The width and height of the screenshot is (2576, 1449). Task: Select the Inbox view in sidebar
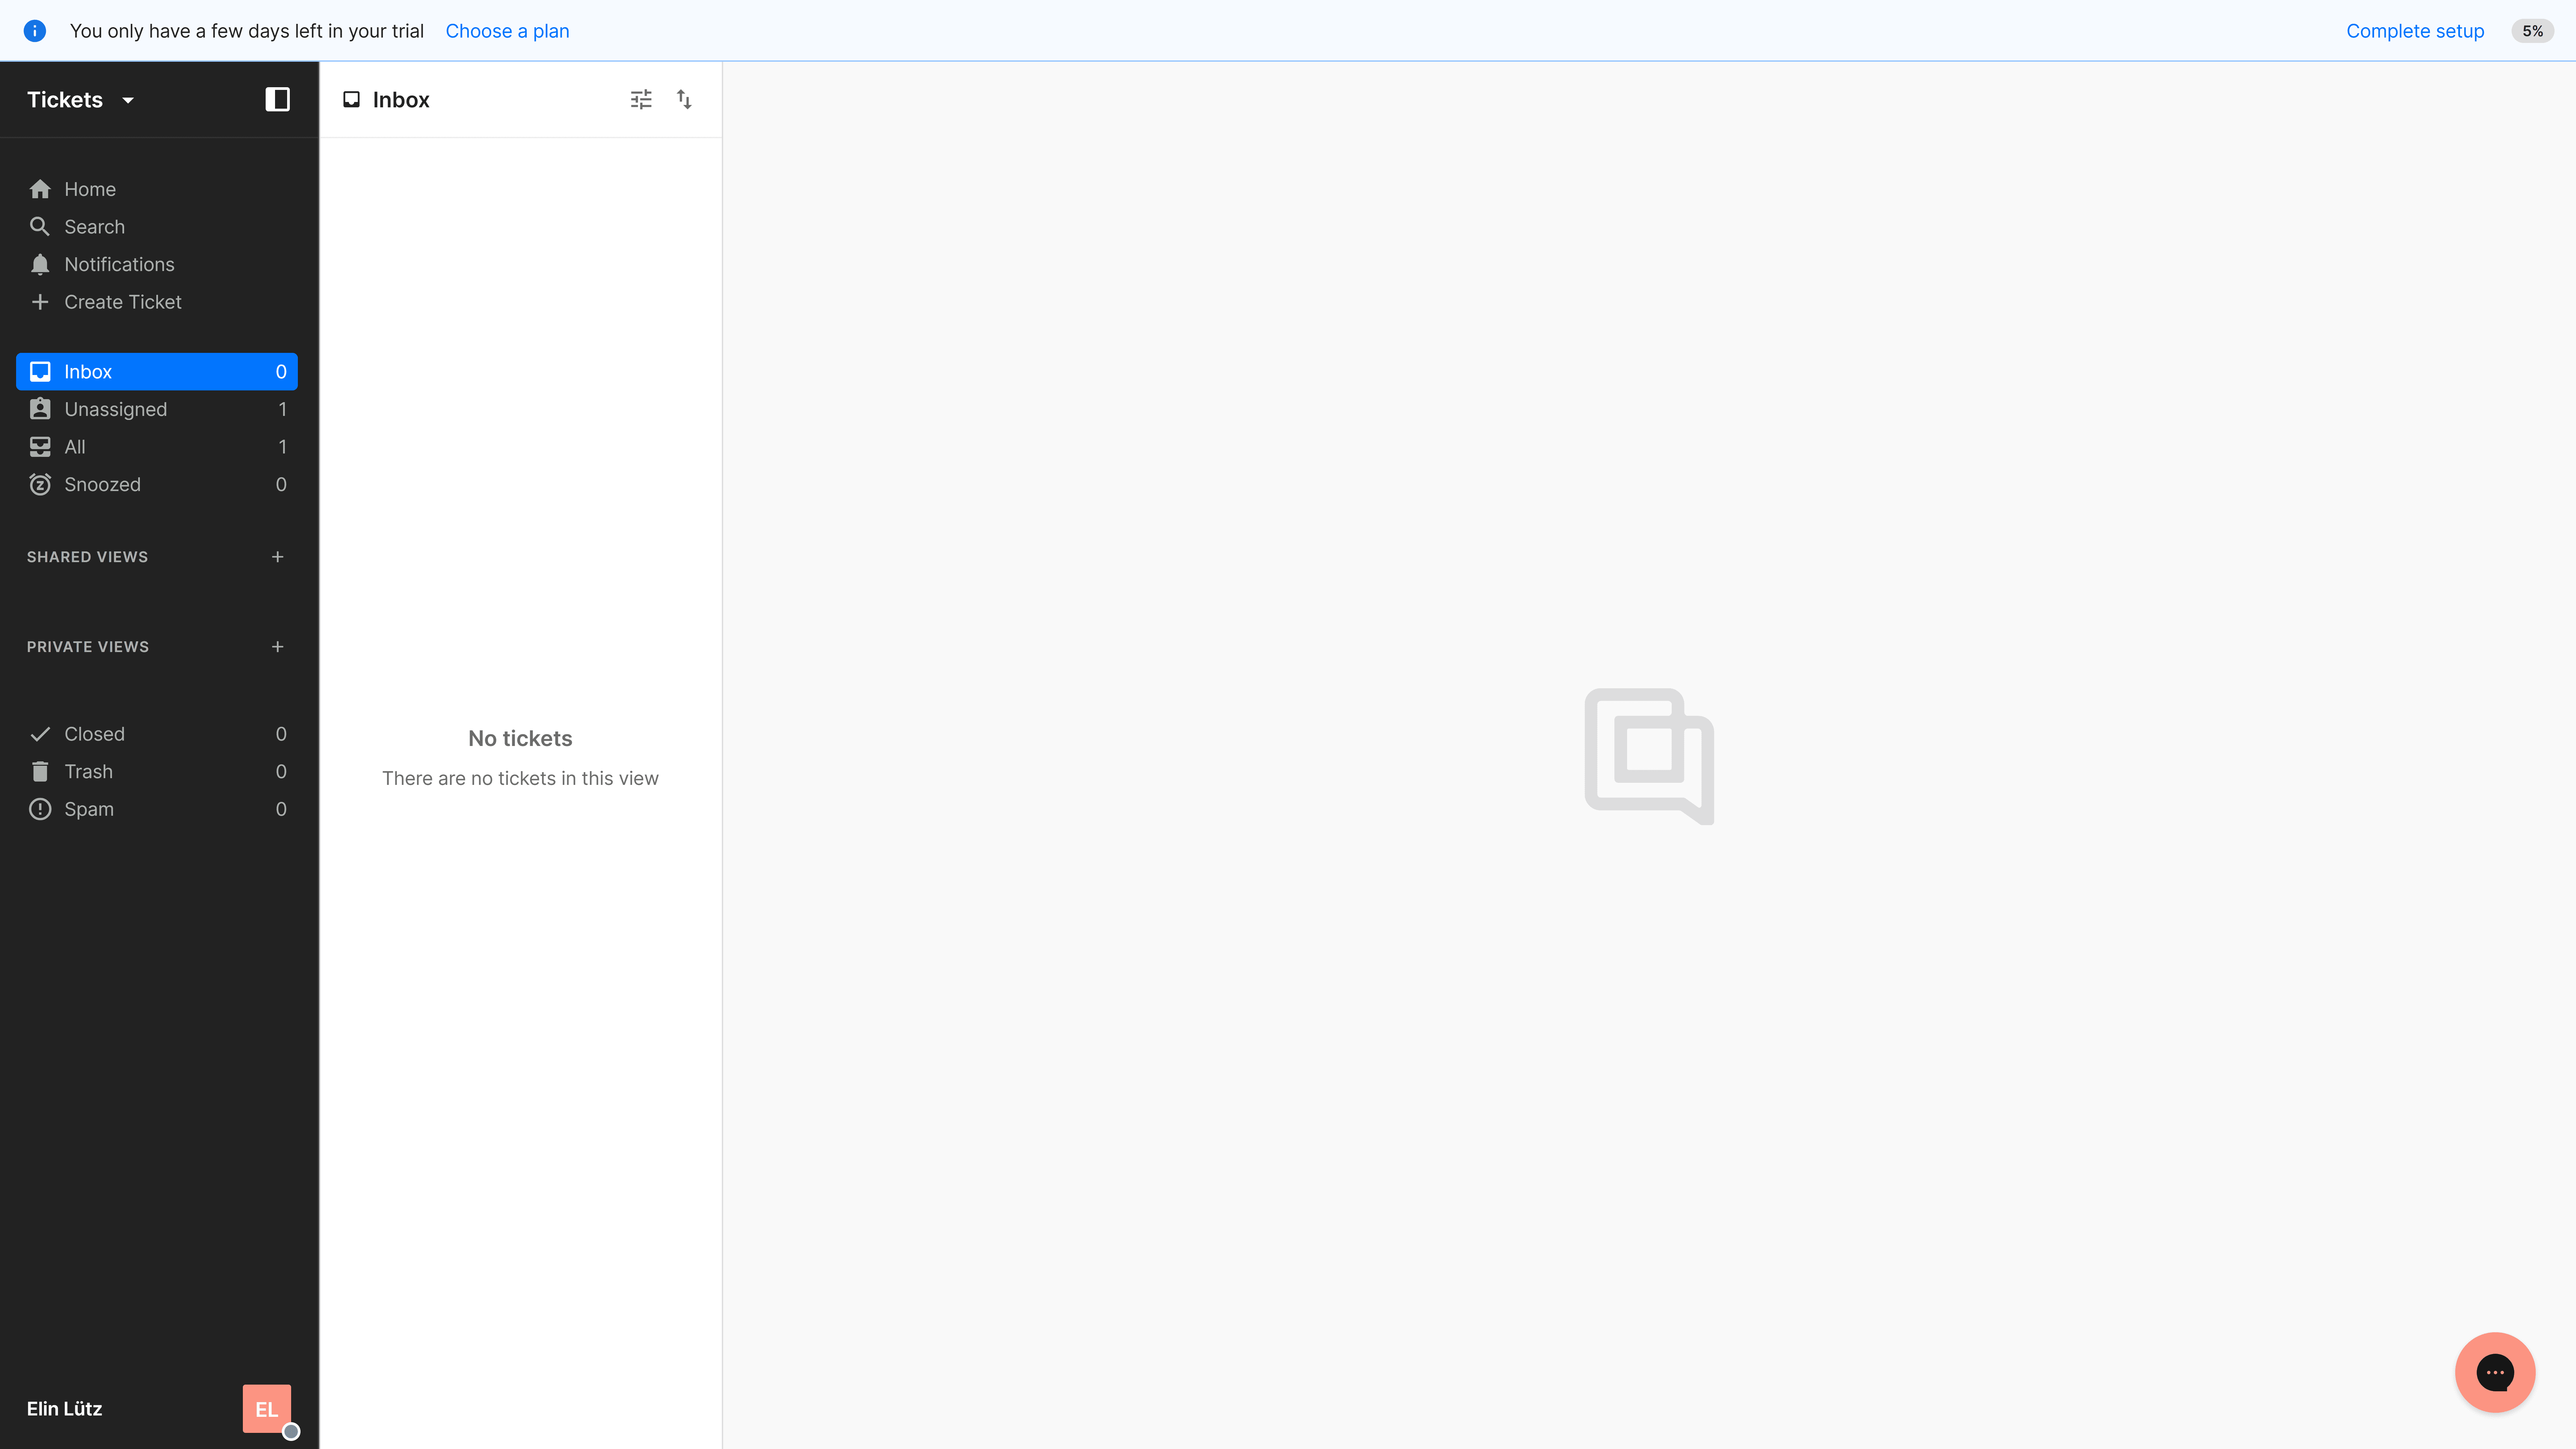[157, 372]
